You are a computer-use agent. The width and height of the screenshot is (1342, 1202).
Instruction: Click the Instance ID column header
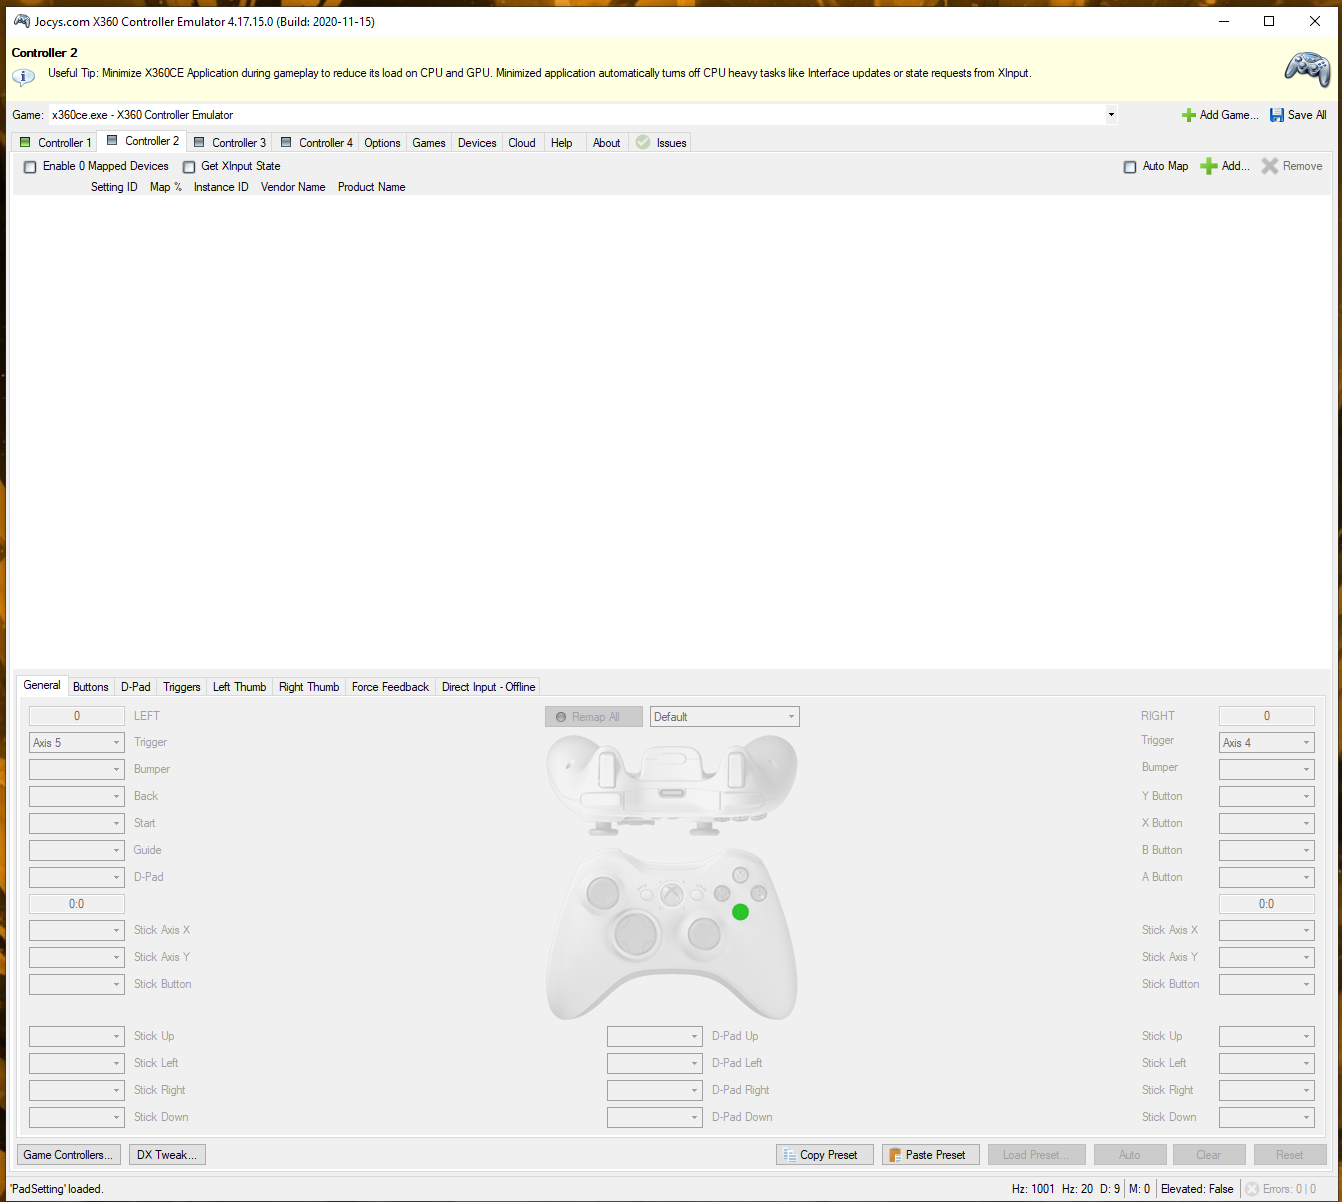[221, 187]
